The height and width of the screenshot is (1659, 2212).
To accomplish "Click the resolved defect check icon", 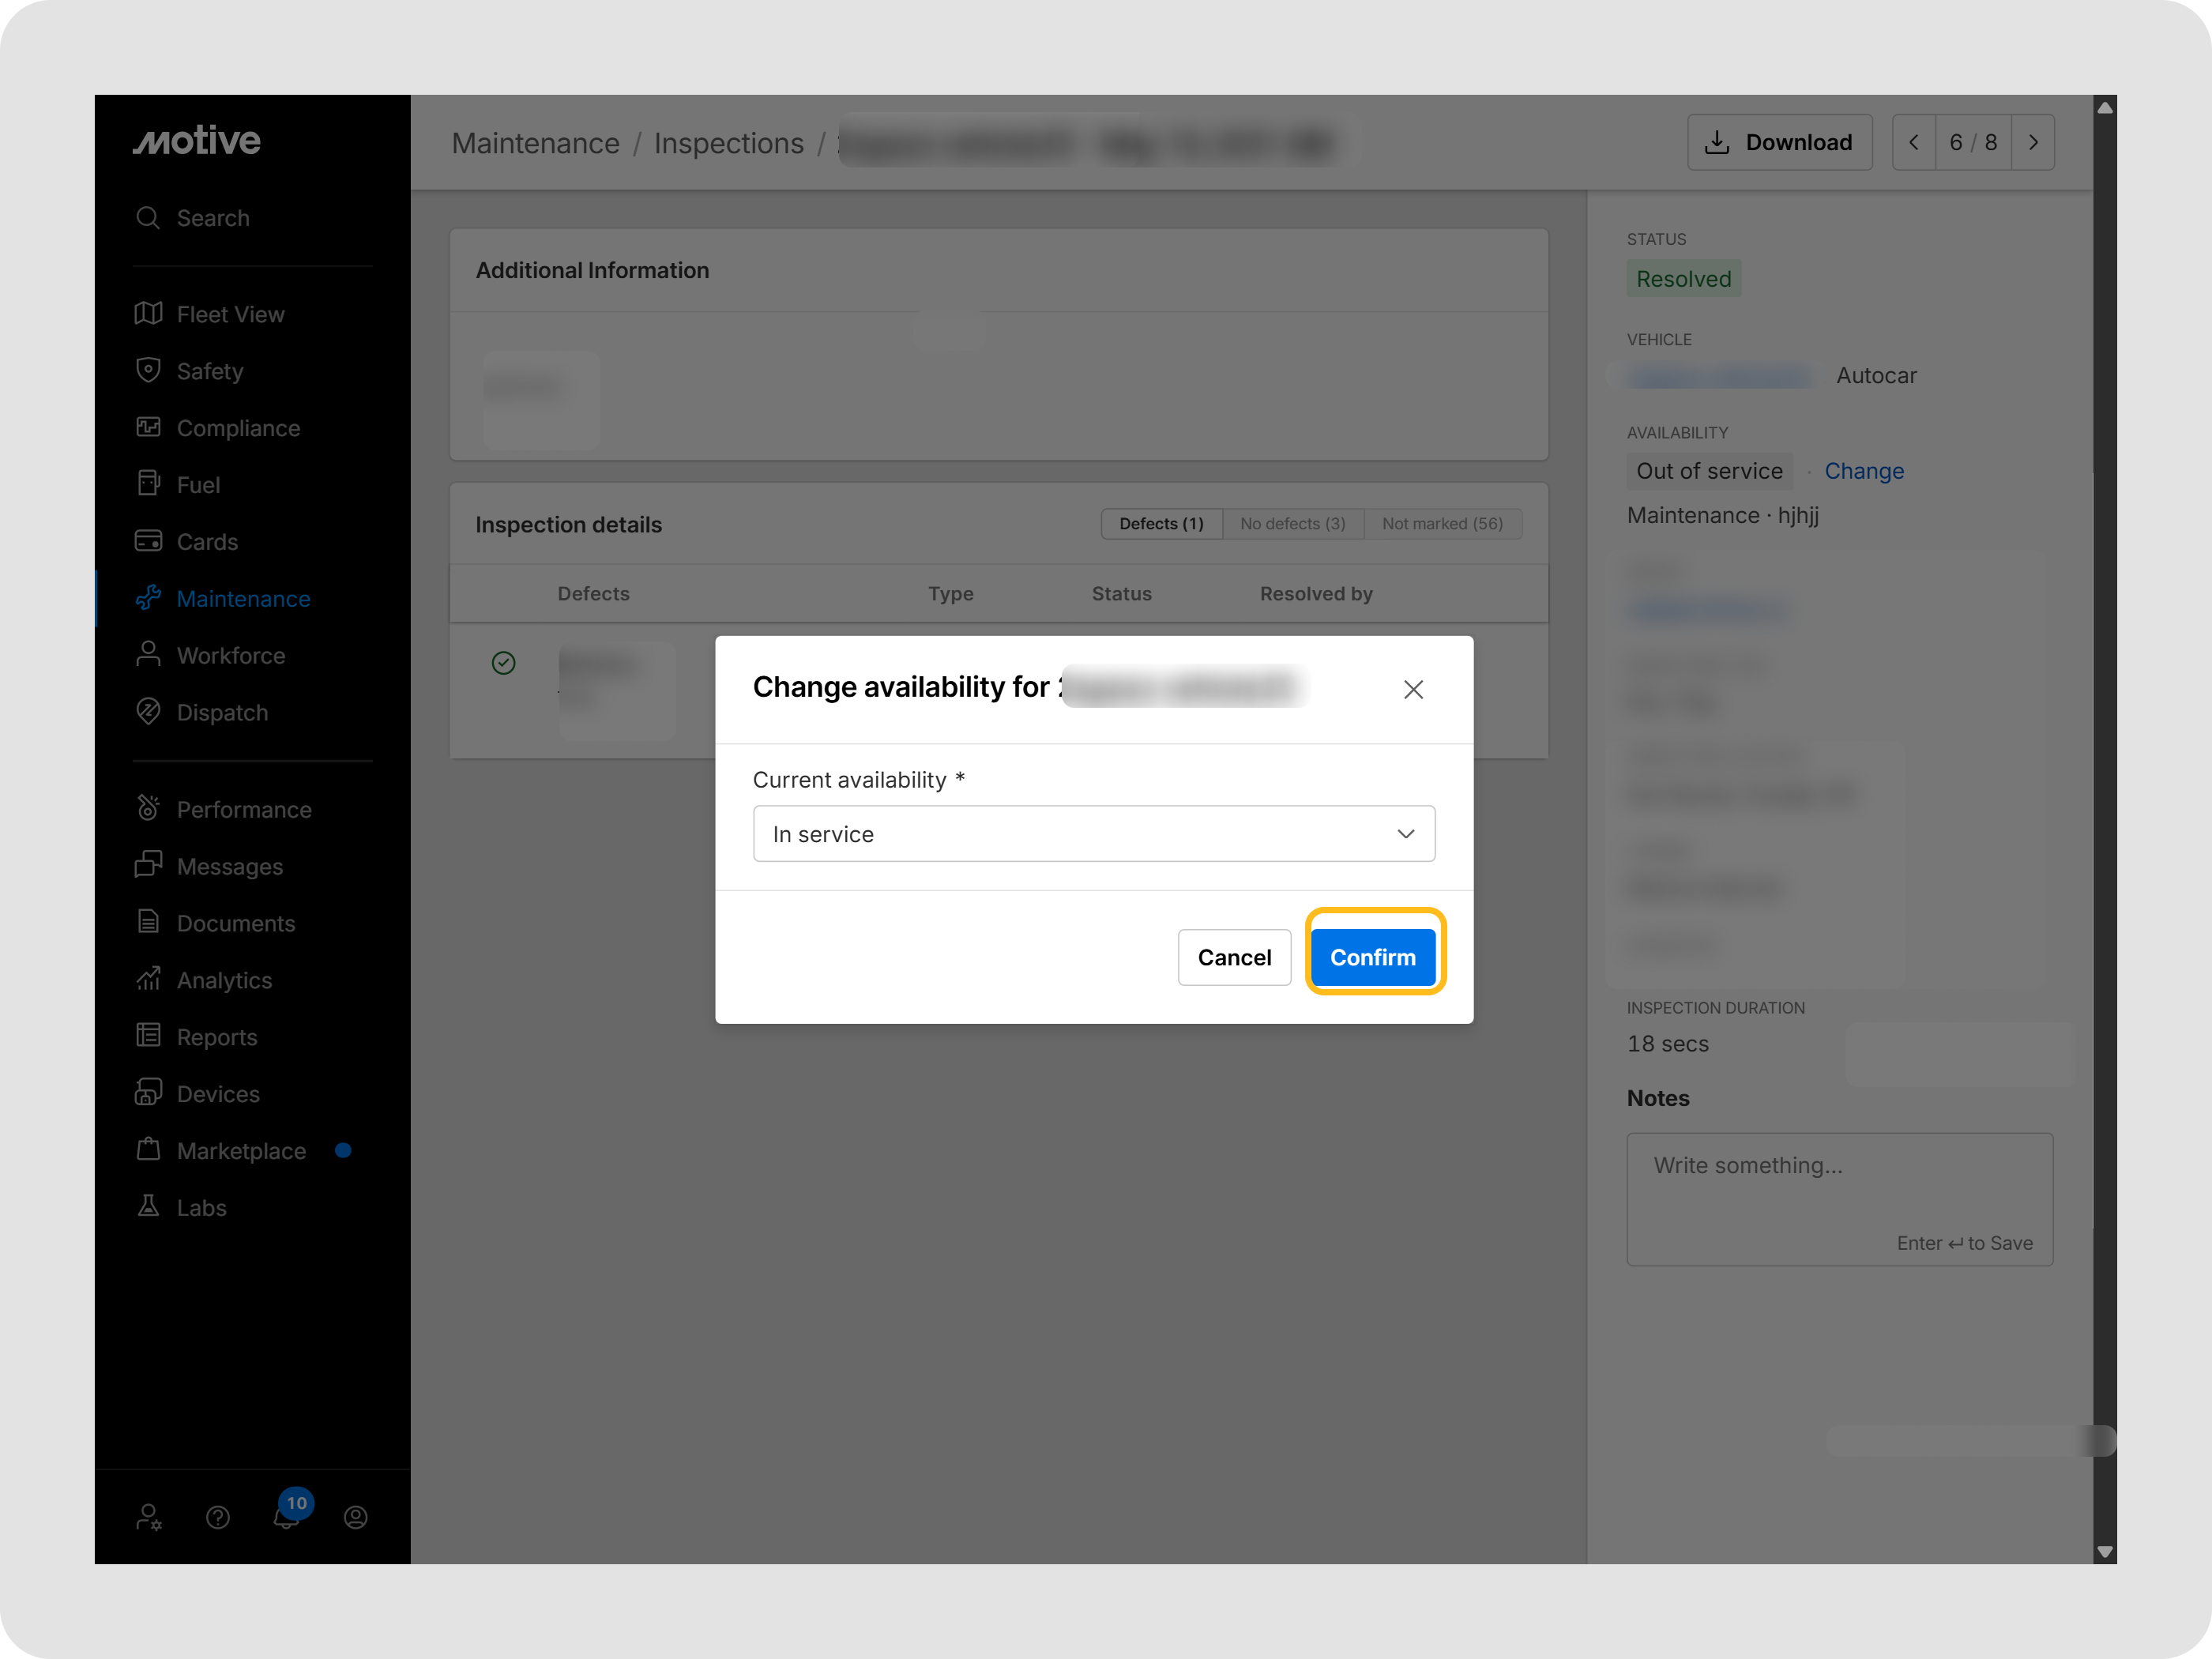I will (x=504, y=663).
